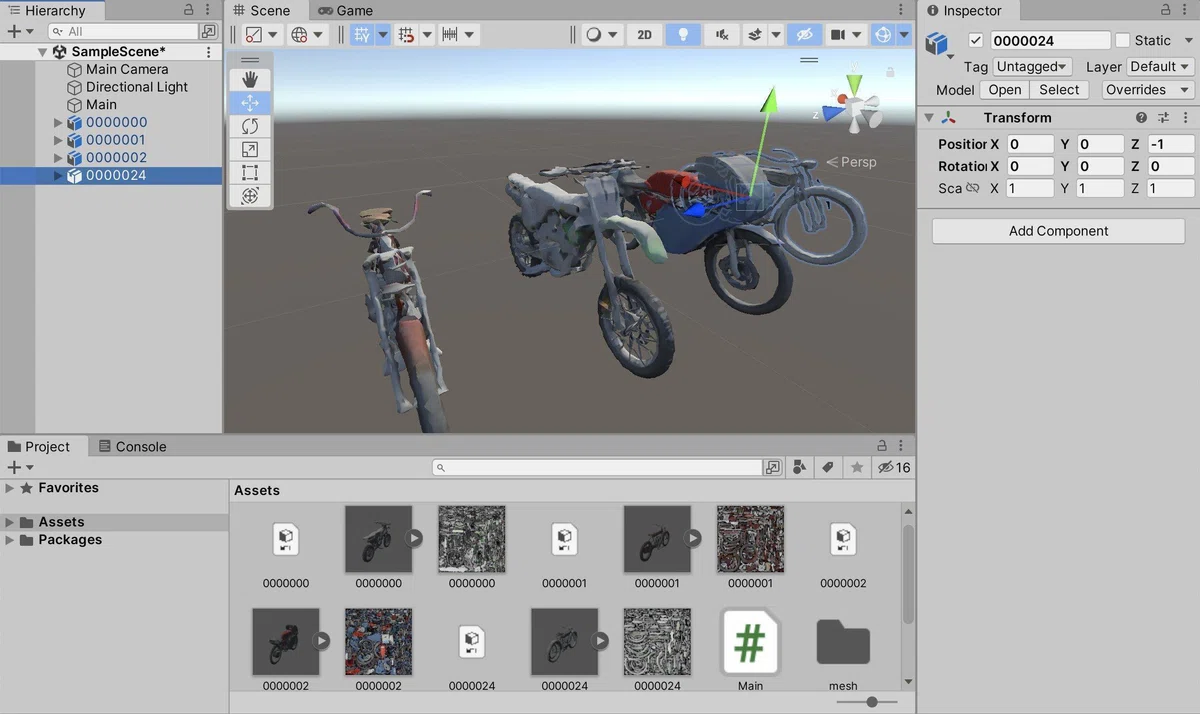Screen dimensions: 1200x714
Task: Expand the Packages folder in Project
Action: tap(9, 540)
